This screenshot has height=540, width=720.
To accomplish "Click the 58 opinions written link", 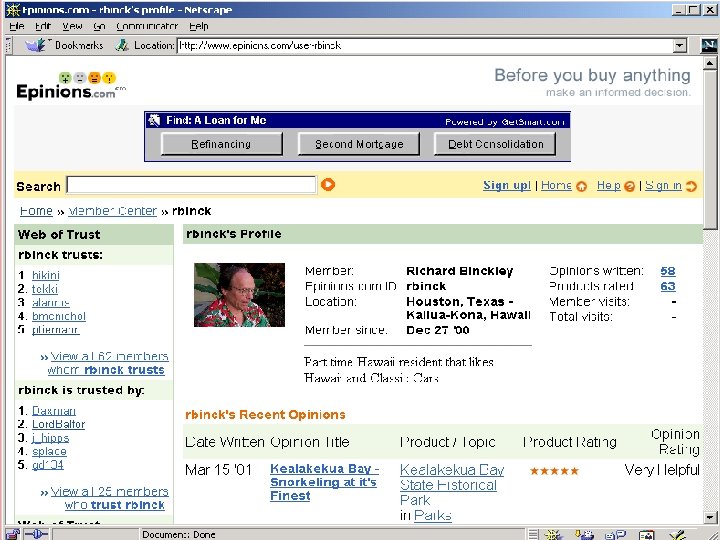I will (x=668, y=271).
